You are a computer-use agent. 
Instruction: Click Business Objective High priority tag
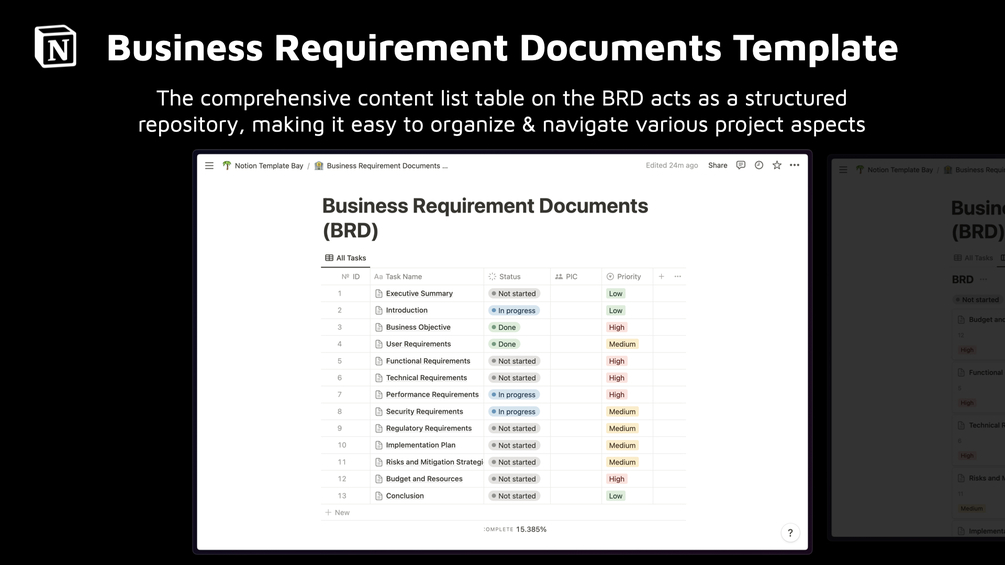(617, 327)
